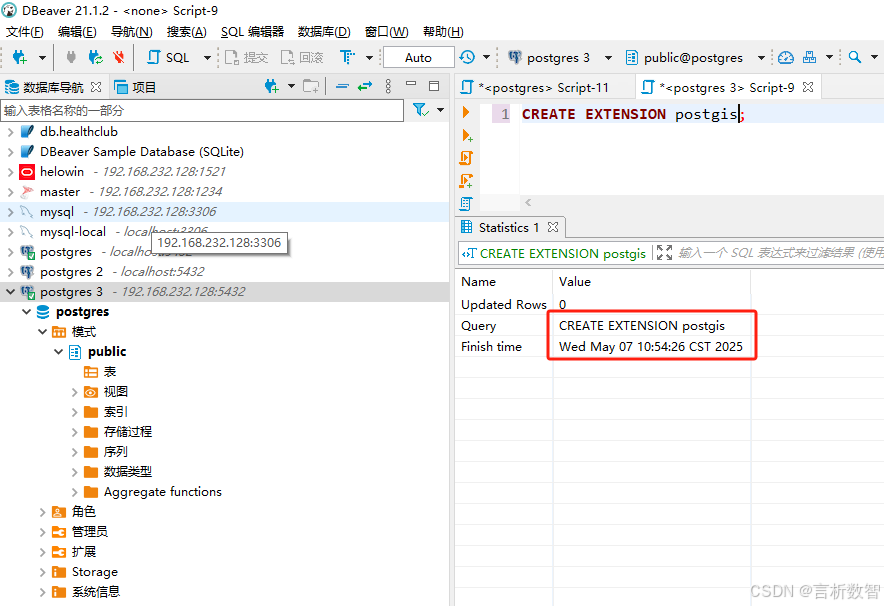Select the Auto commit mode box
Viewport: 884px width, 606px height.
pyautogui.click(x=418, y=57)
